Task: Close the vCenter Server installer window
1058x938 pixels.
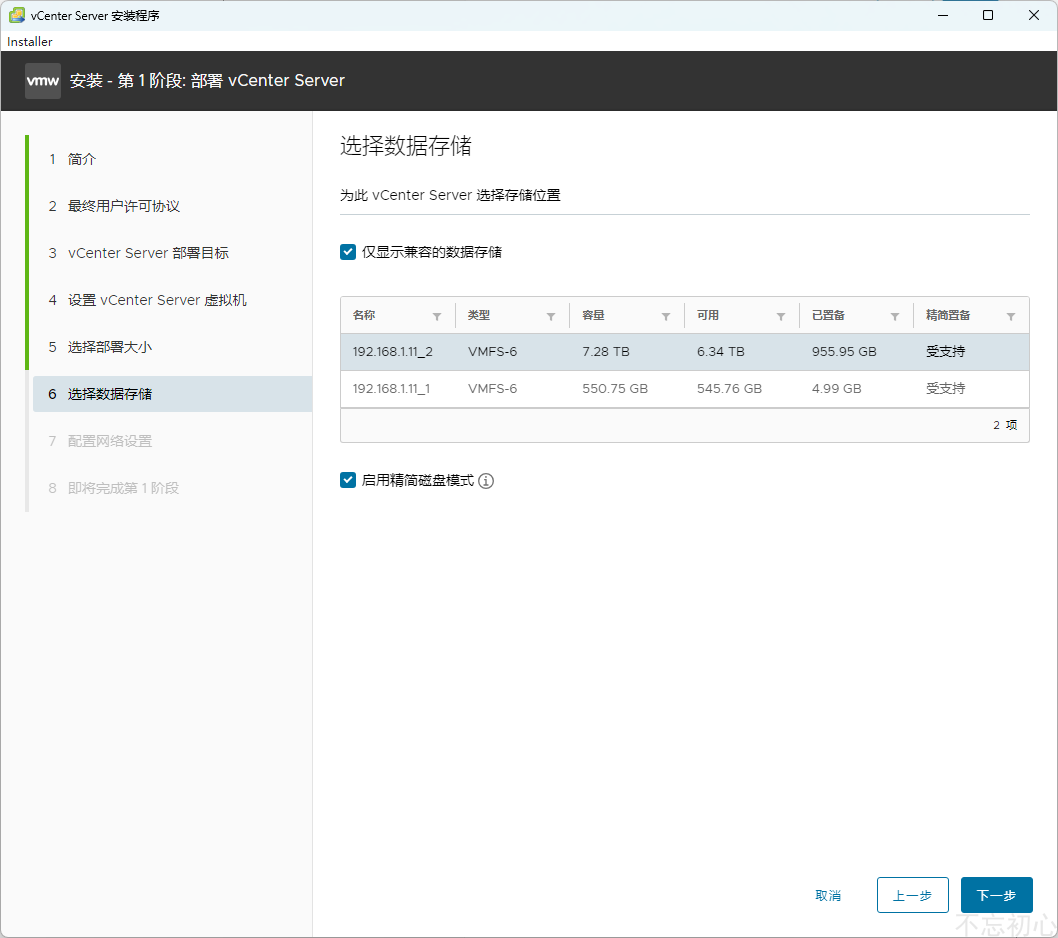Action: (1033, 16)
